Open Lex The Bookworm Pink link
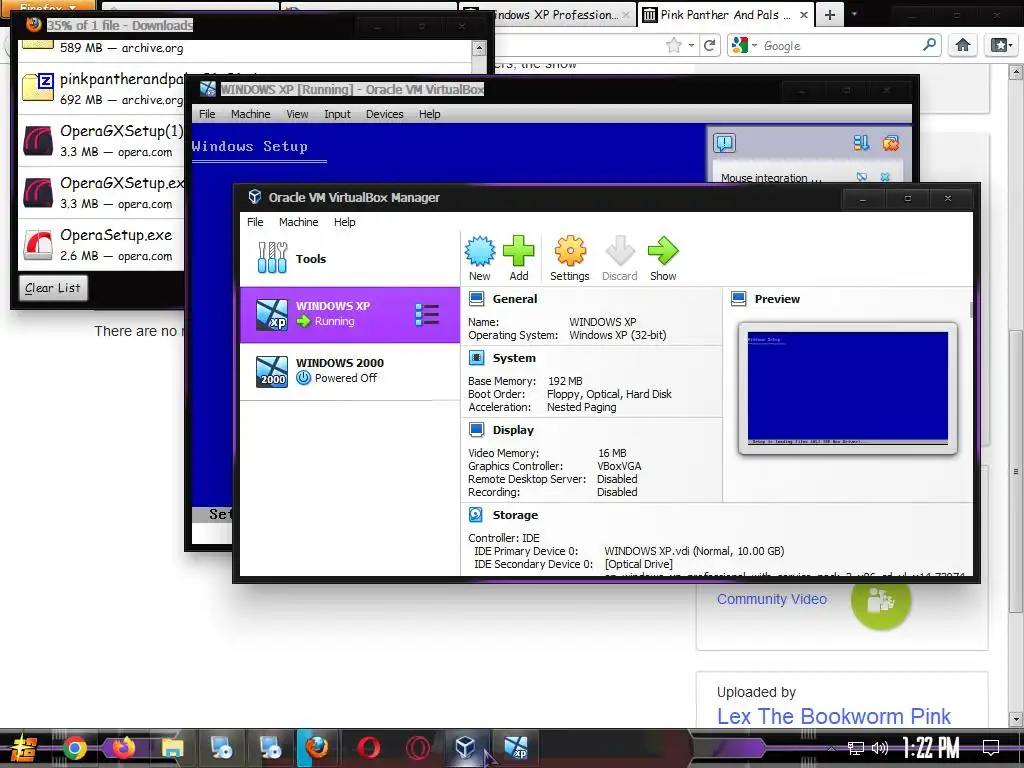The height and width of the screenshot is (768, 1024). click(x=833, y=716)
